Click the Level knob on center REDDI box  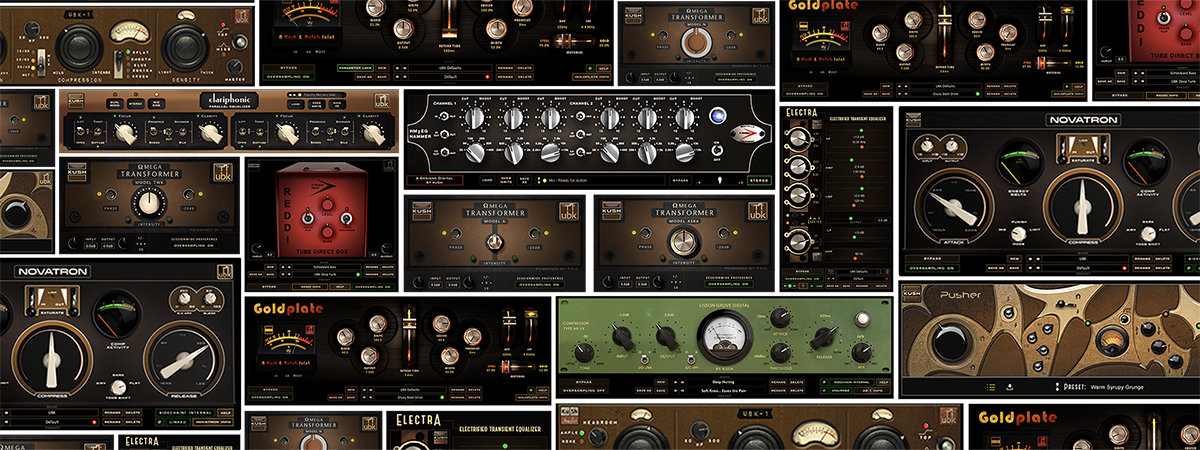tap(327, 204)
